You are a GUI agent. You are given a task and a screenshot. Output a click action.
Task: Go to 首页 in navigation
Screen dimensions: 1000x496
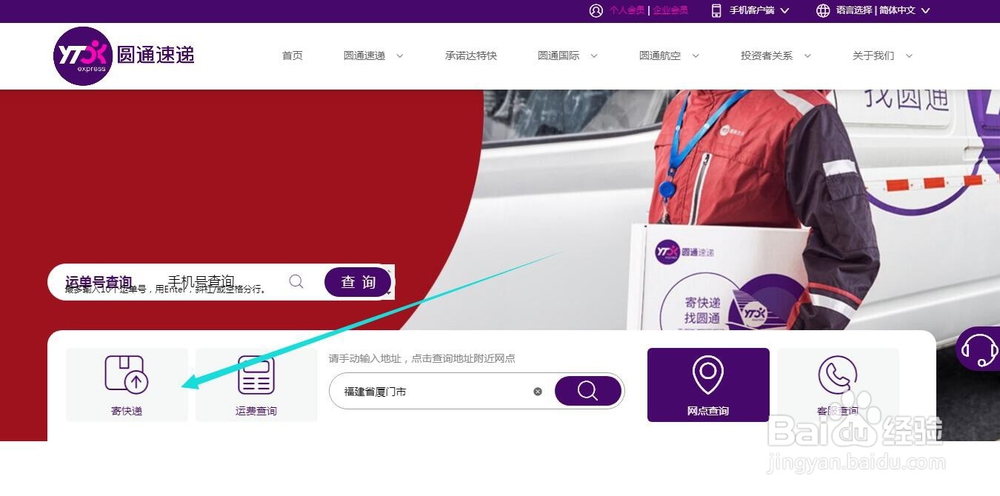(x=292, y=55)
